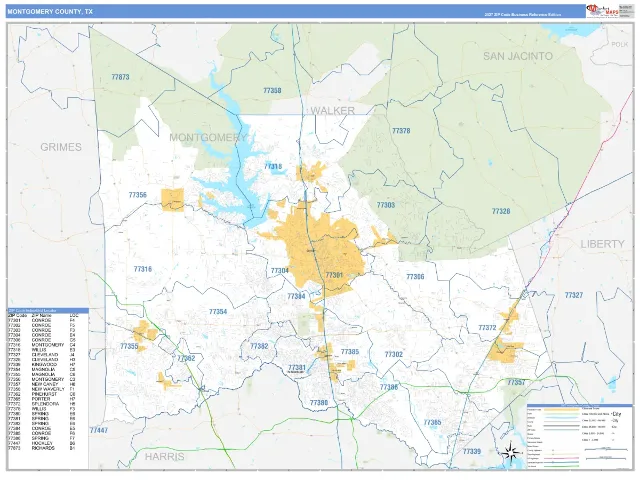The image size is (640, 480).
Task: Click the compass rose near the legend
Action: pos(511,453)
